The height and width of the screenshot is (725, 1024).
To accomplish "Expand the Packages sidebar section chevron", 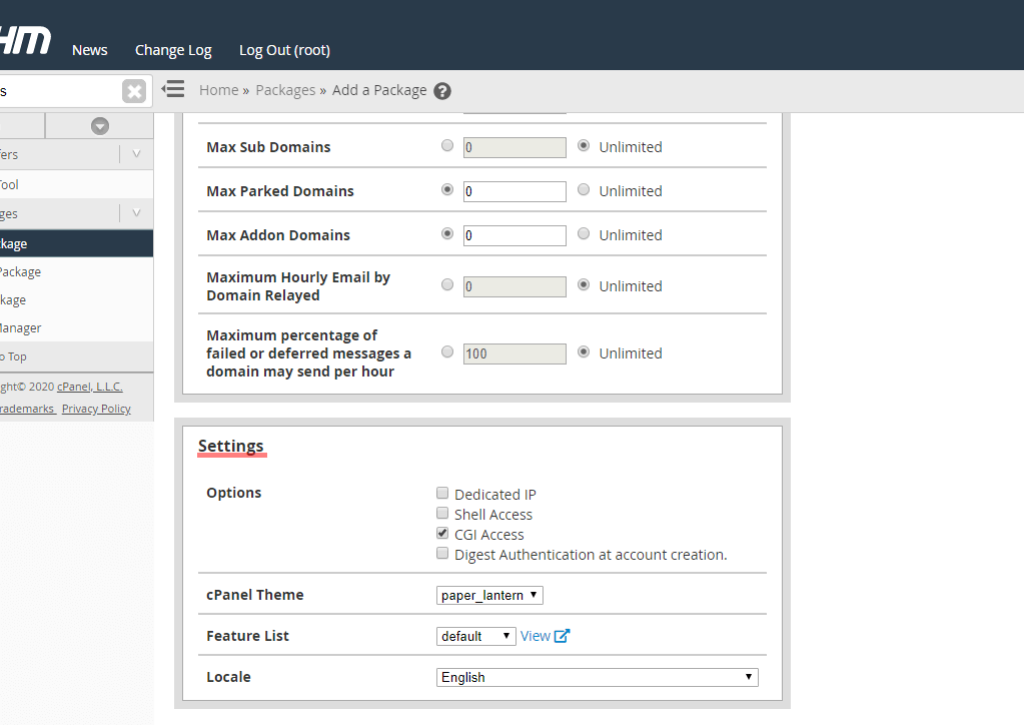I will [x=136, y=213].
